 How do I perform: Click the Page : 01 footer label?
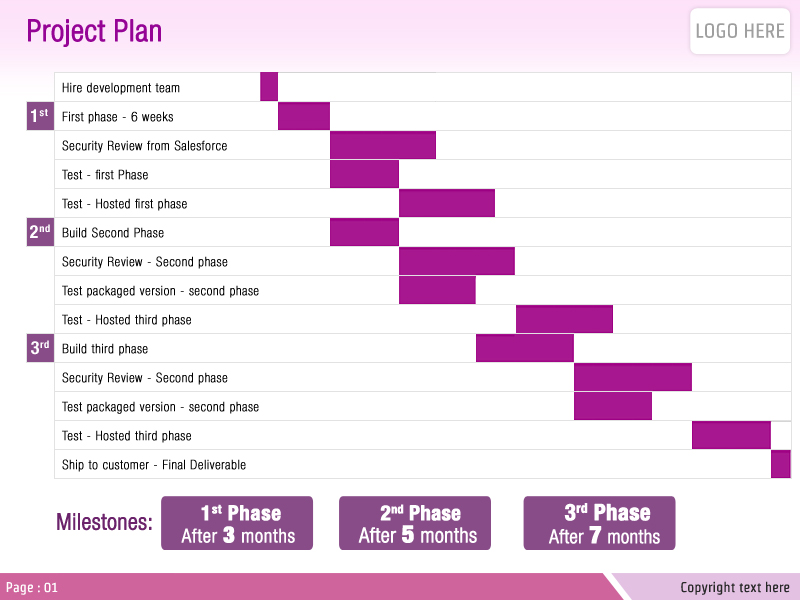(x=32, y=587)
